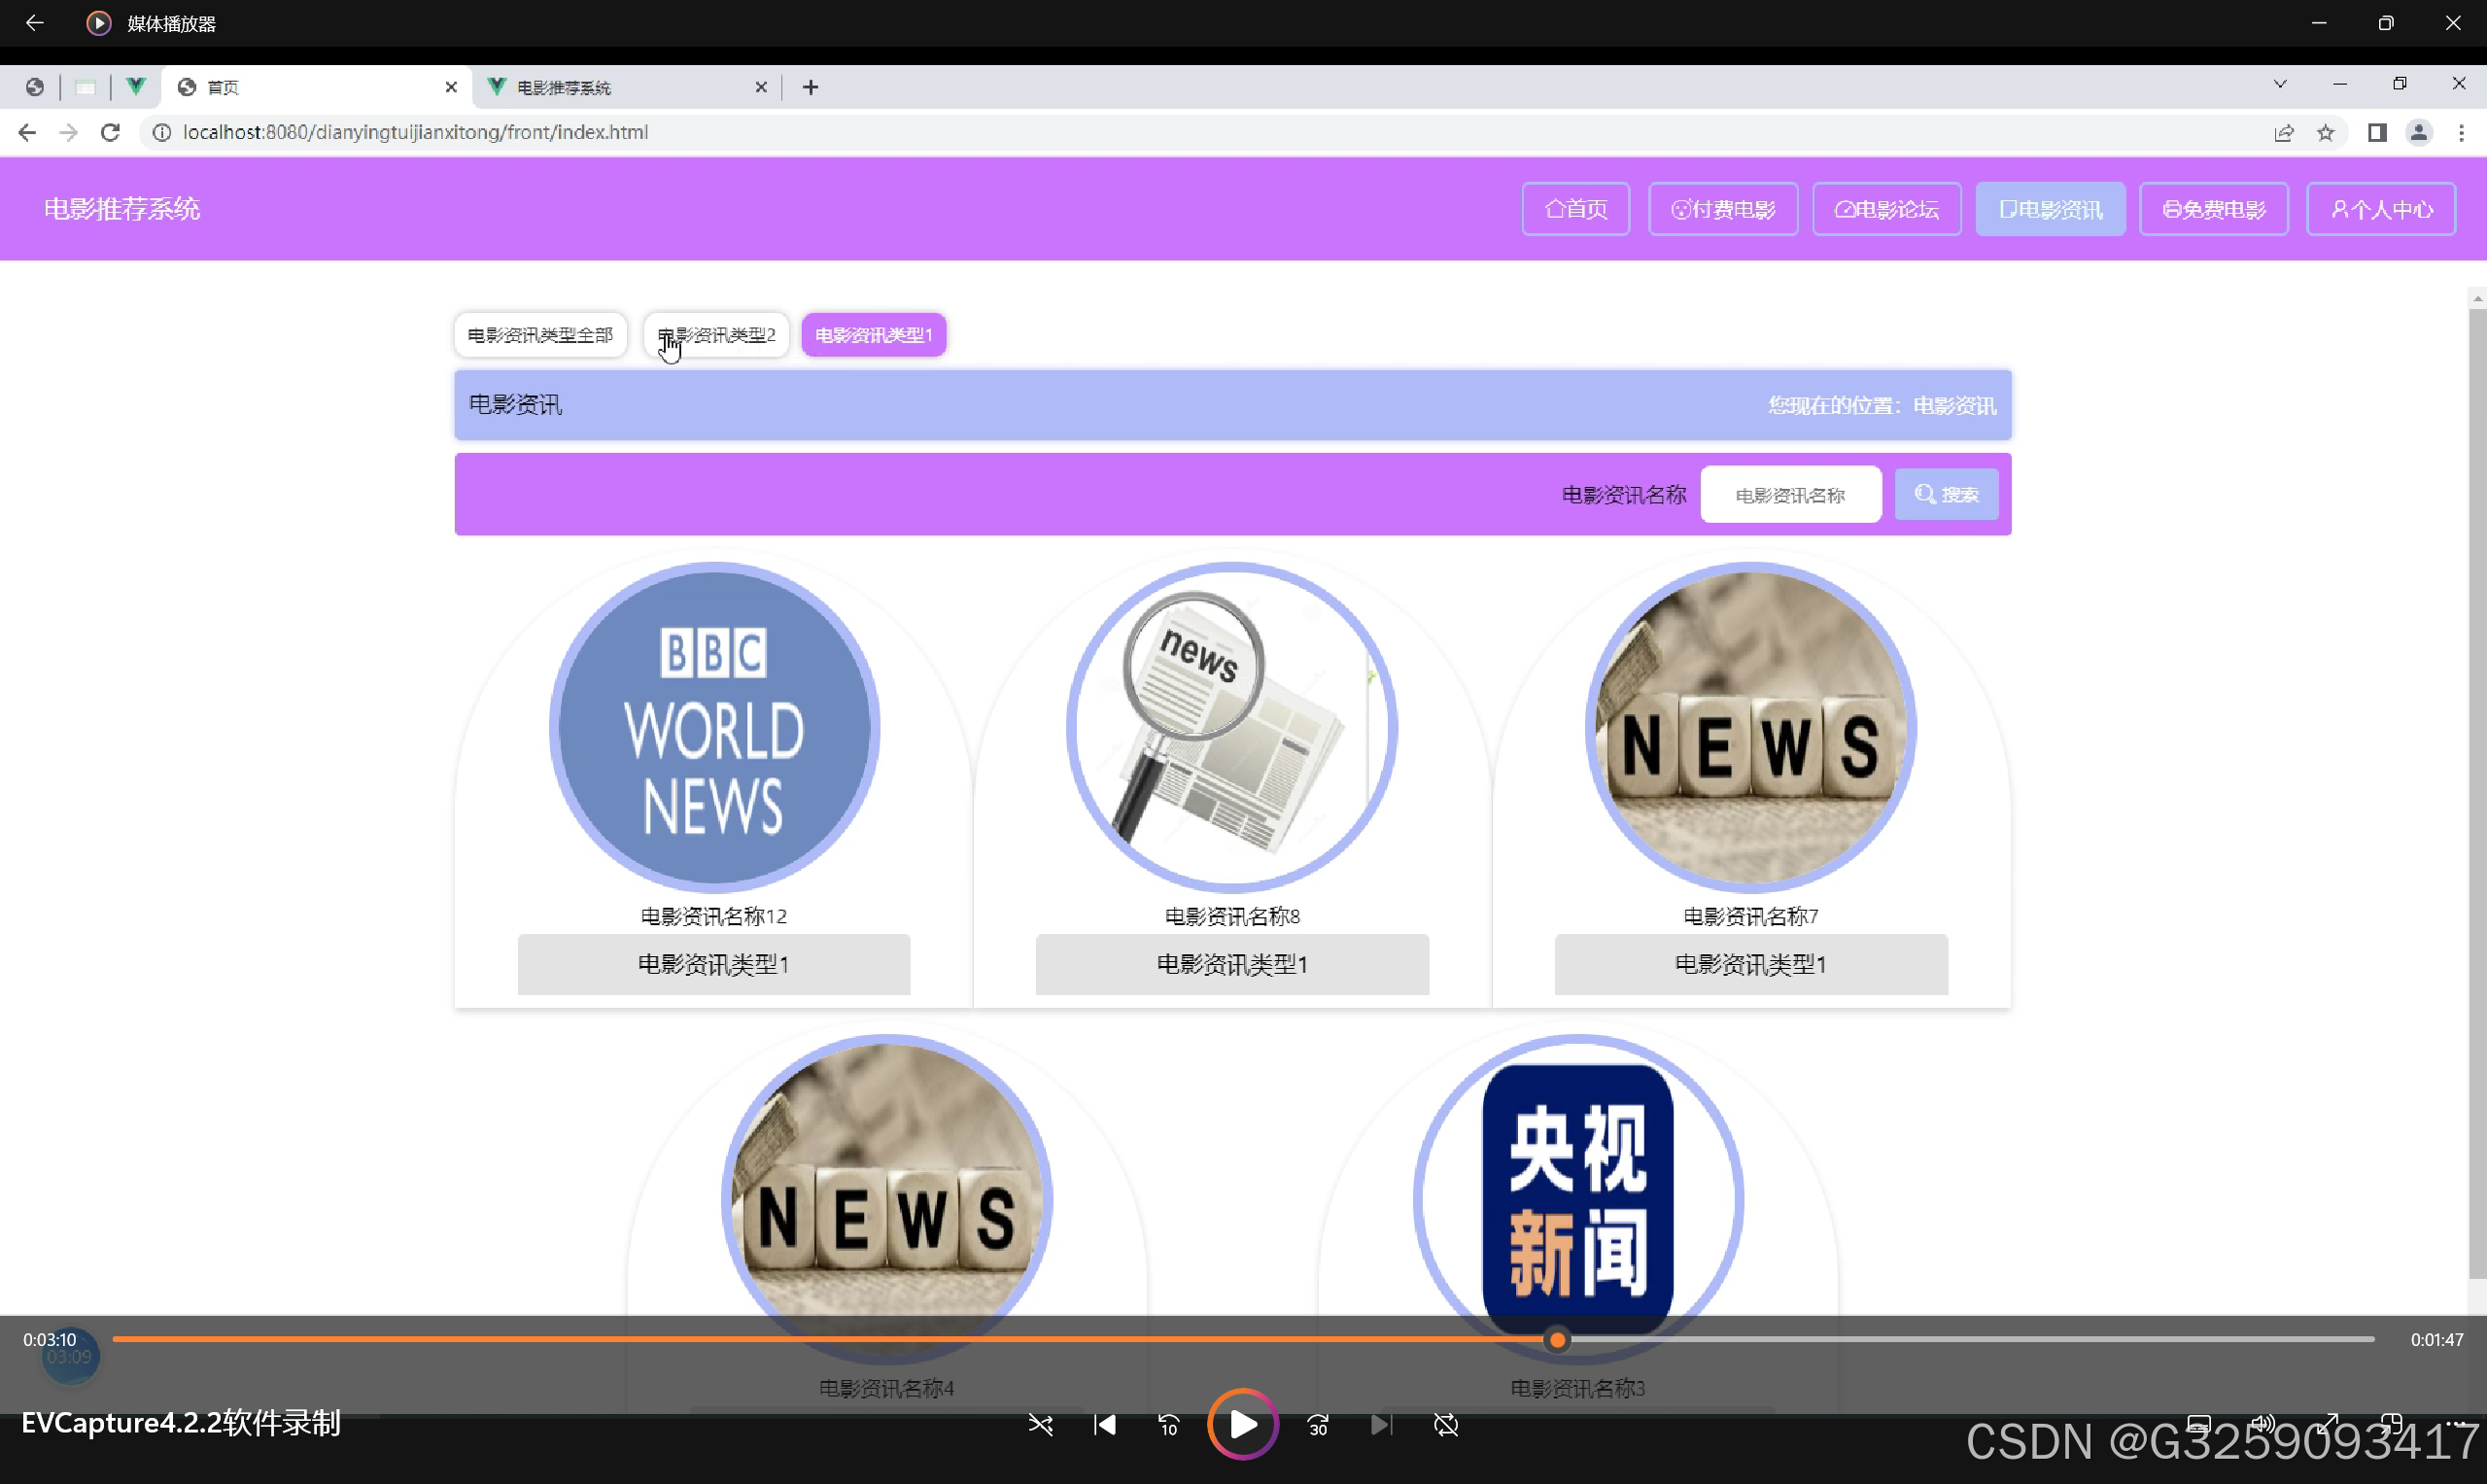Open more options in media player
This screenshot has width=2487, height=1484.
[x=2455, y=1424]
